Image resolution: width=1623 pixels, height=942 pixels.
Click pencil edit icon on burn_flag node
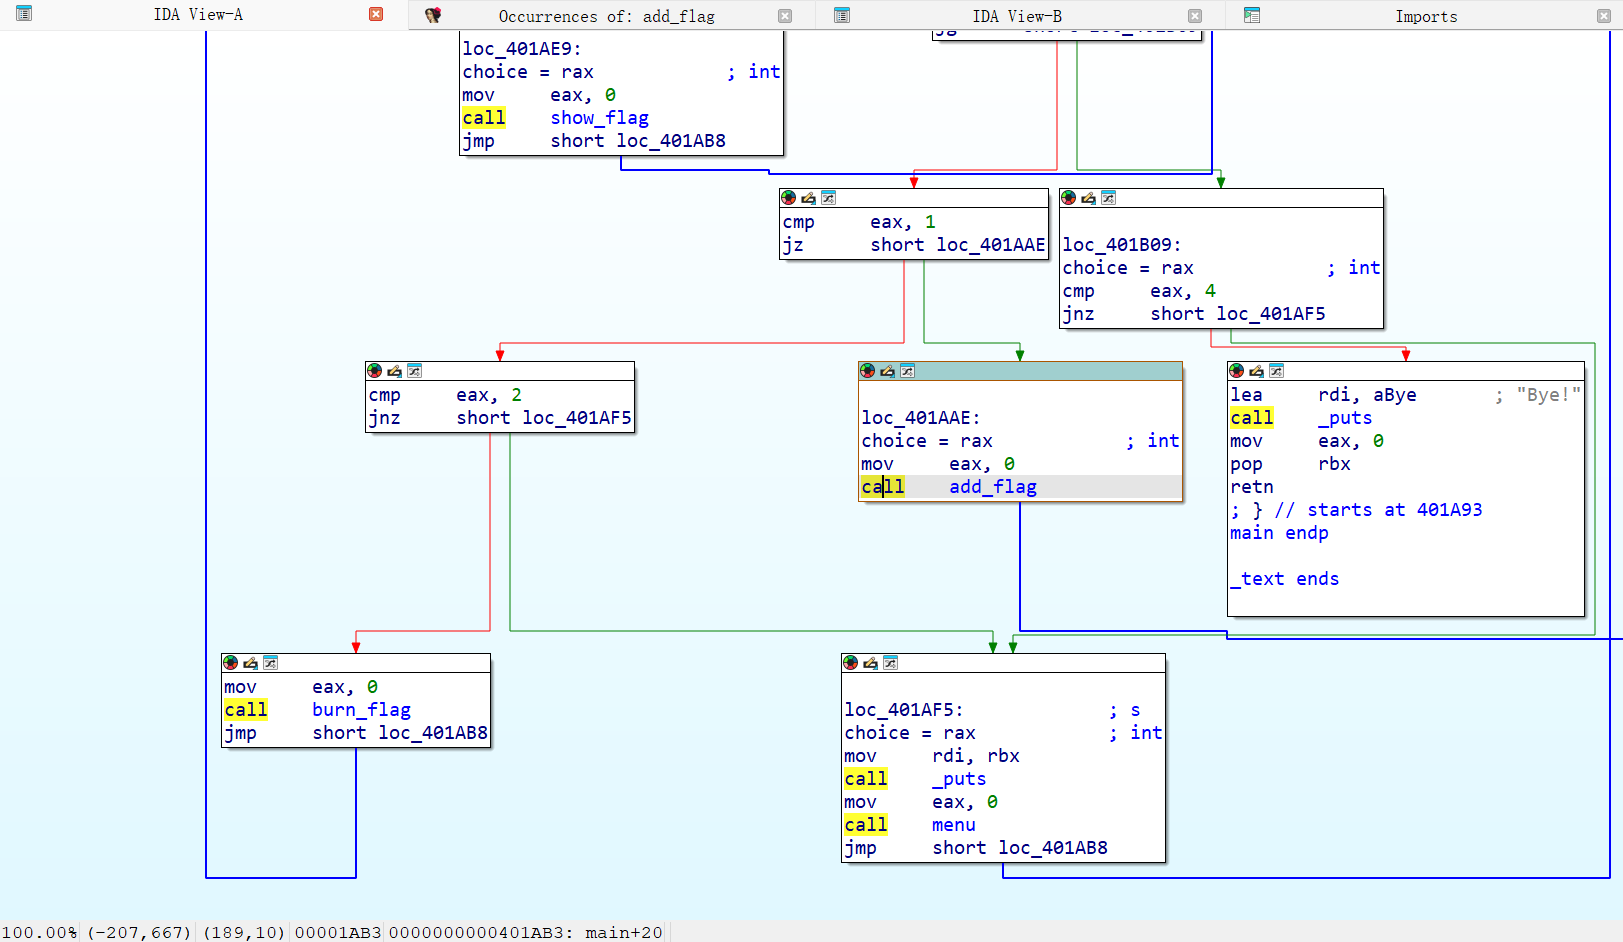point(250,663)
